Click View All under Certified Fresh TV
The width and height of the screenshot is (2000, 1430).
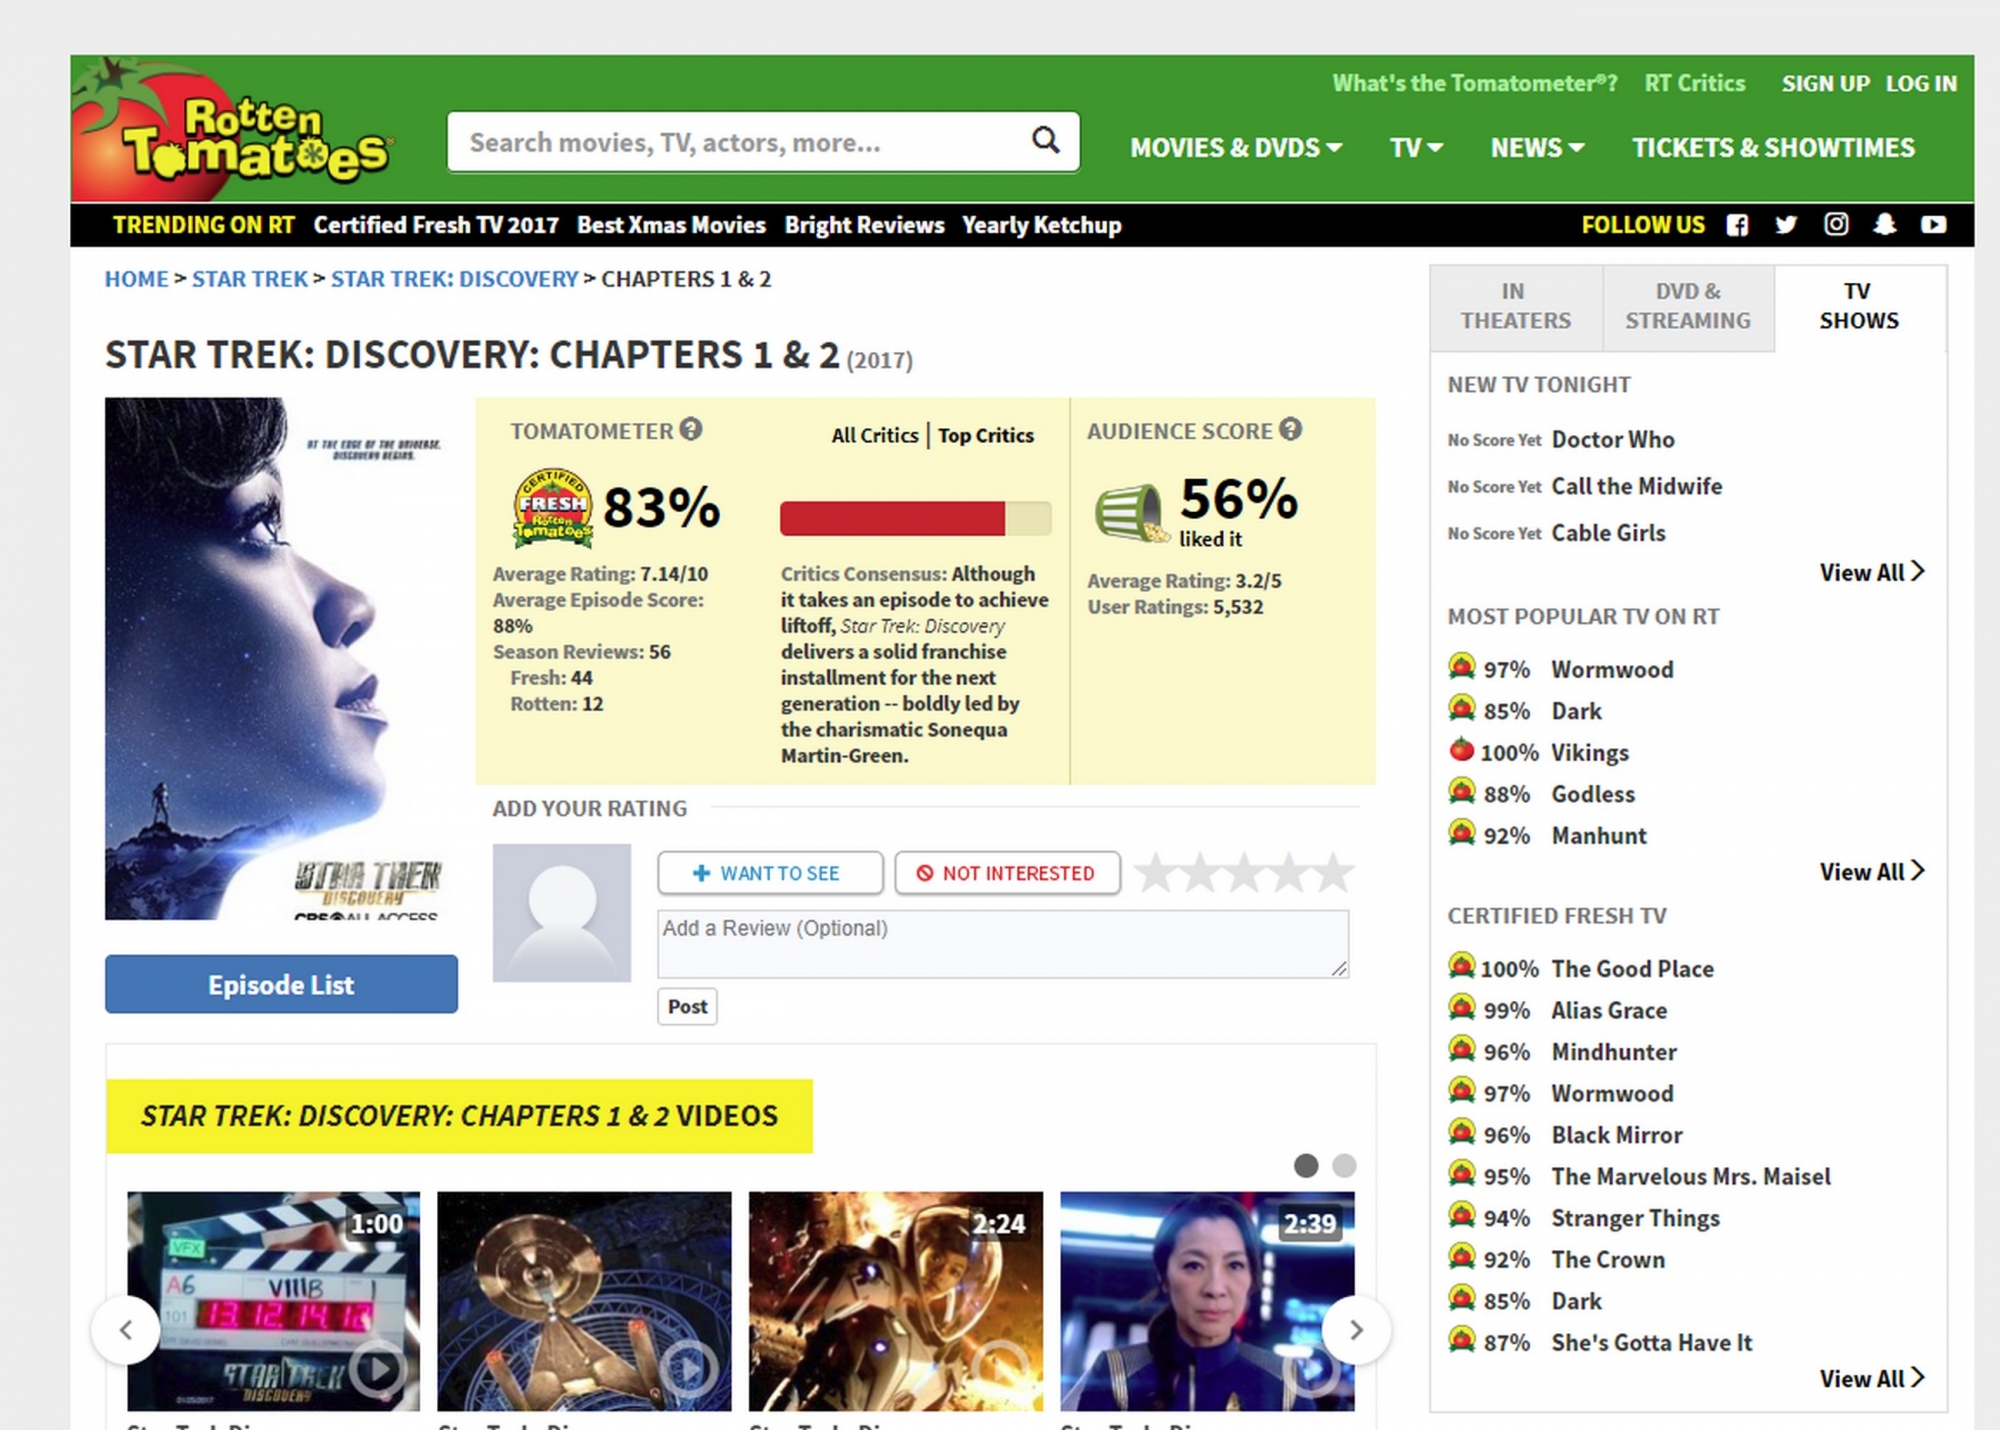(1871, 1378)
